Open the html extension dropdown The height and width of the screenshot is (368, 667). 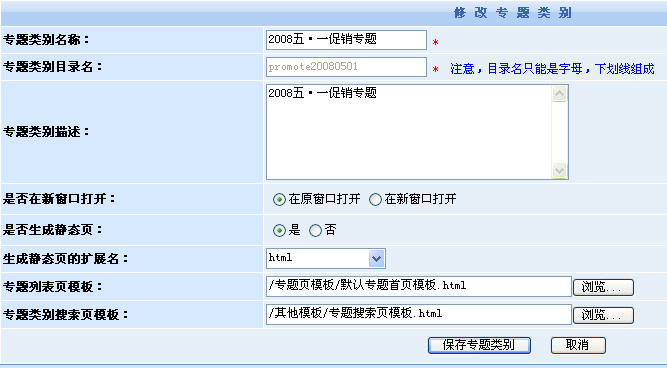326,259
